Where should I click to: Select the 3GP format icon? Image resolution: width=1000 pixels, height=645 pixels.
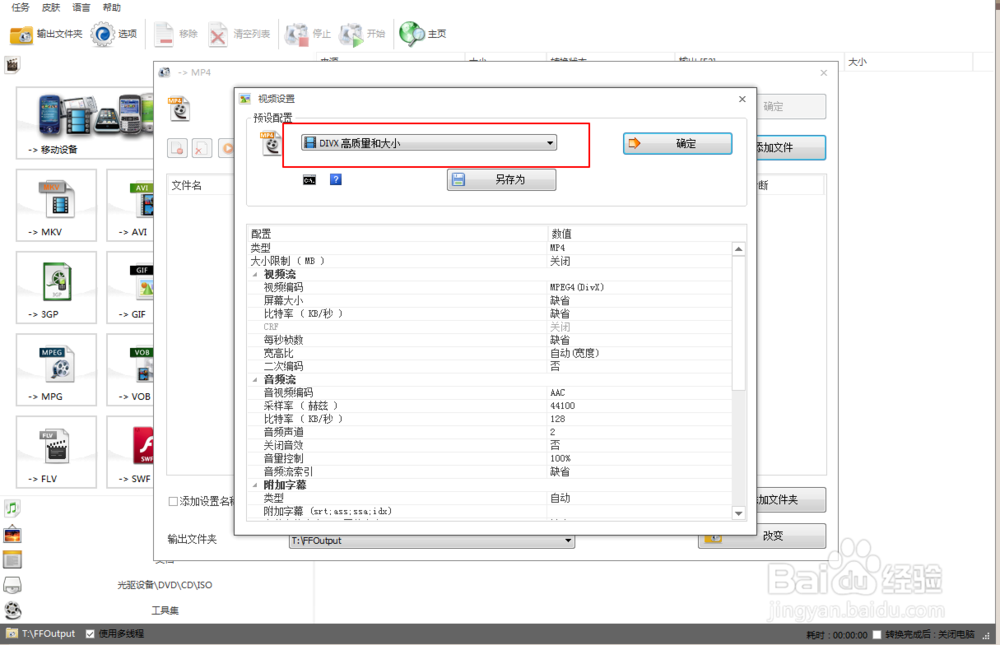(56, 288)
